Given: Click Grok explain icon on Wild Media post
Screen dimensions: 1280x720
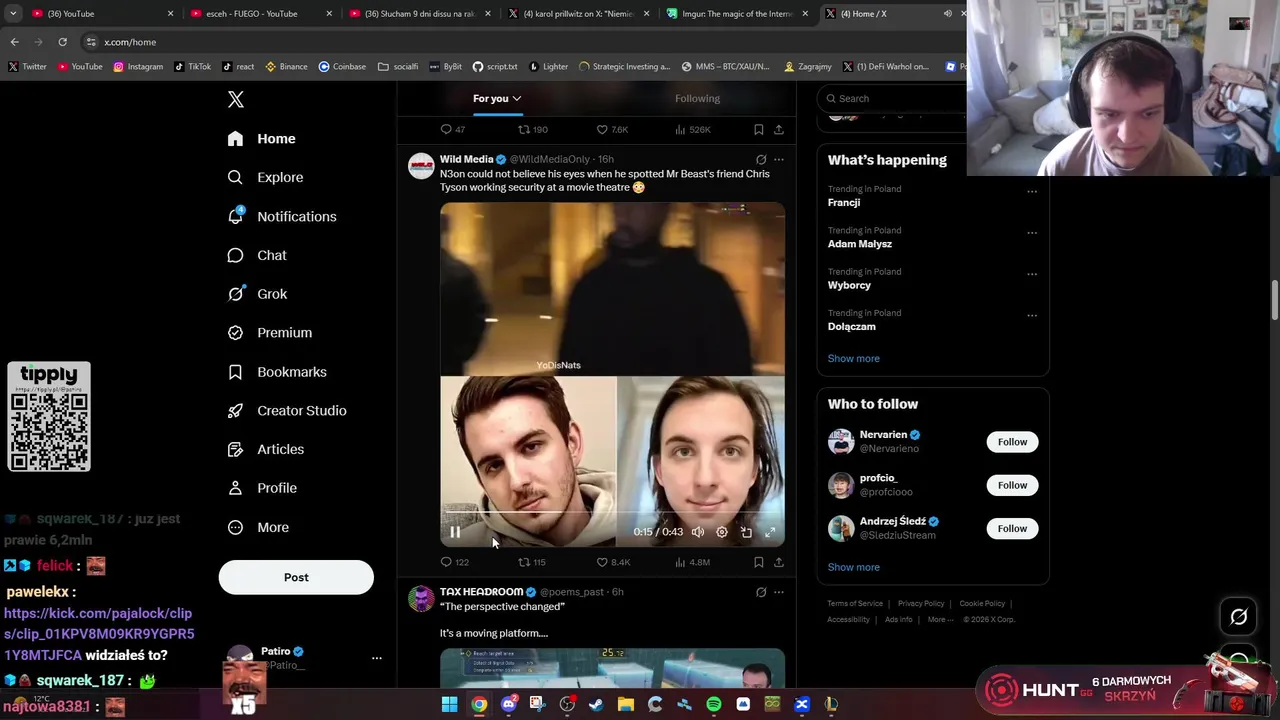Looking at the screenshot, I should [761, 159].
